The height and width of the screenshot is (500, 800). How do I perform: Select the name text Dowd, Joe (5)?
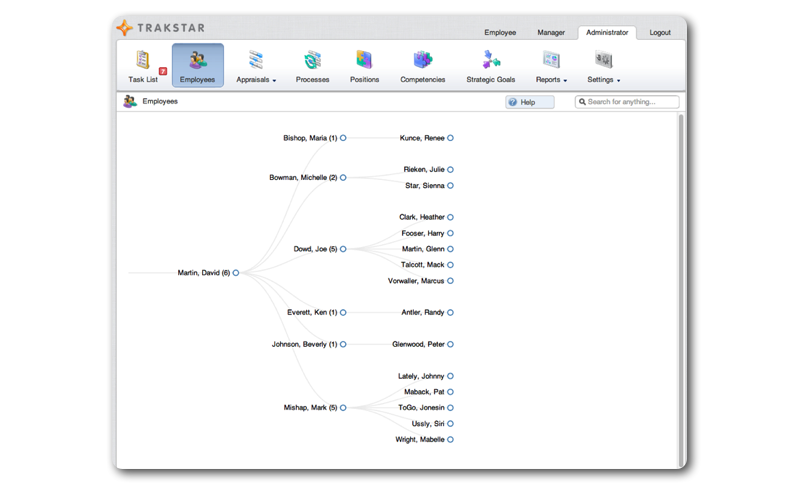(x=315, y=249)
